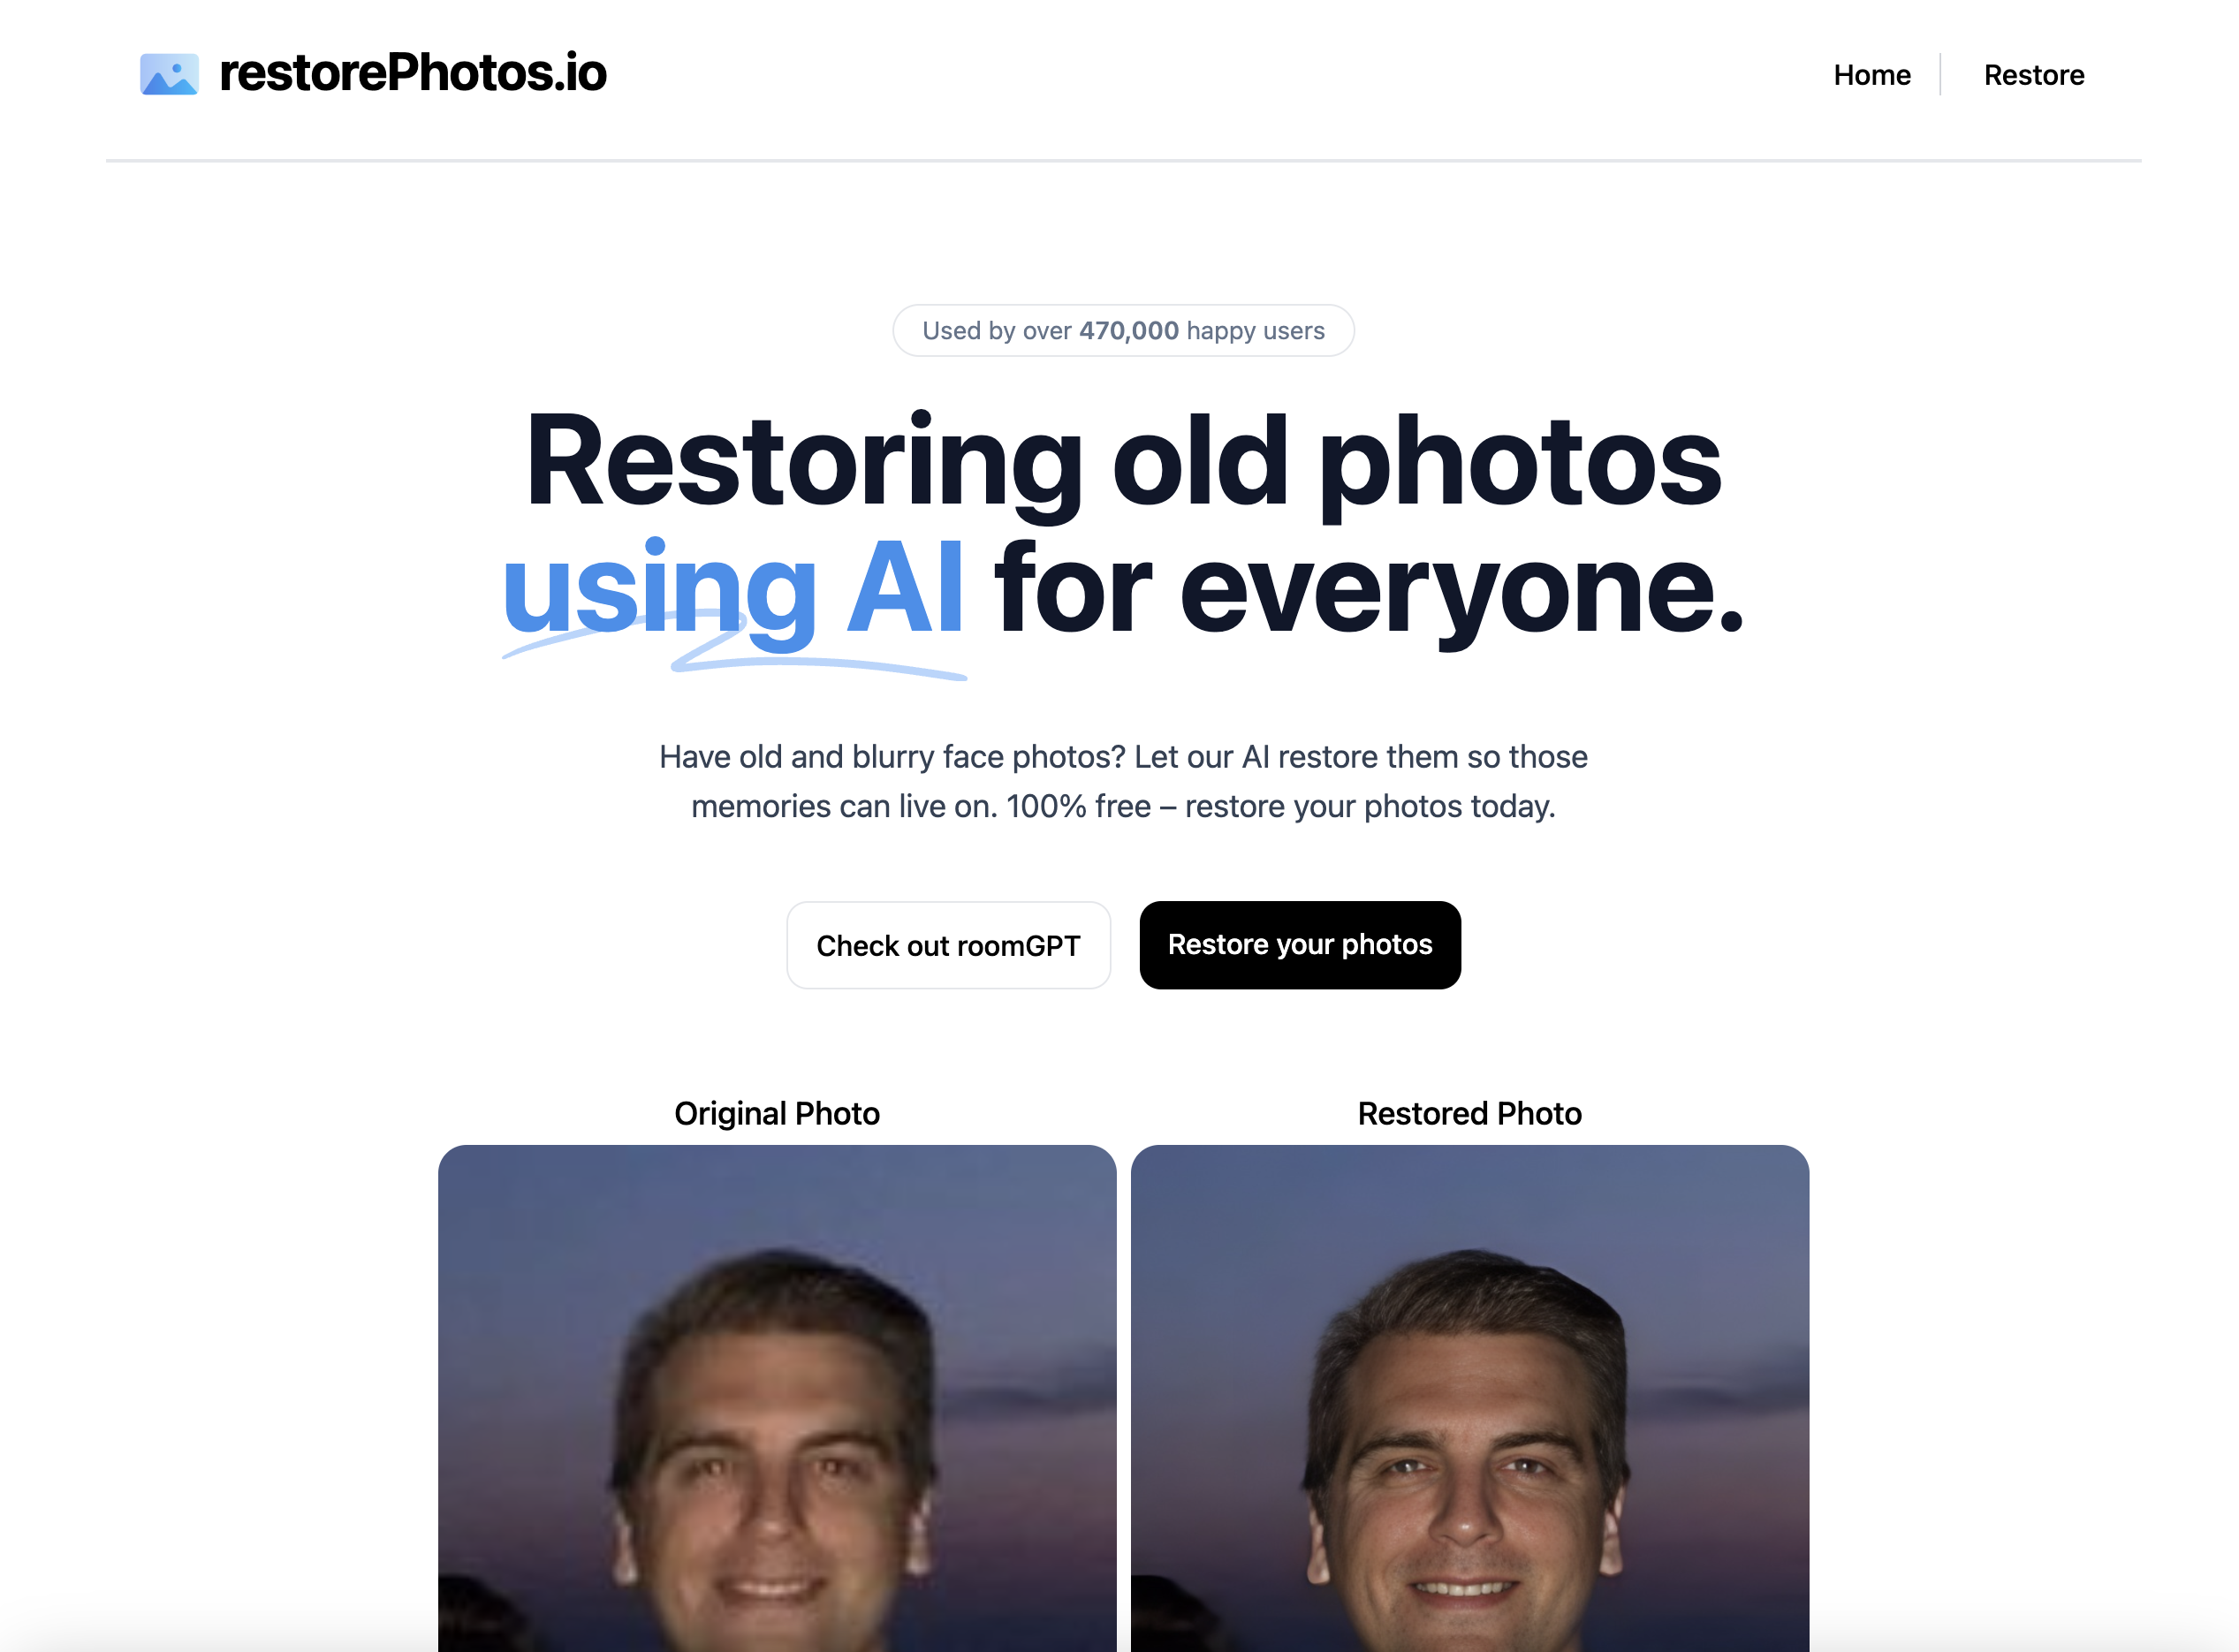Click the squiggly underline beneath "using AI"
The height and width of the screenshot is (1652, 2239).
(734, 654)
